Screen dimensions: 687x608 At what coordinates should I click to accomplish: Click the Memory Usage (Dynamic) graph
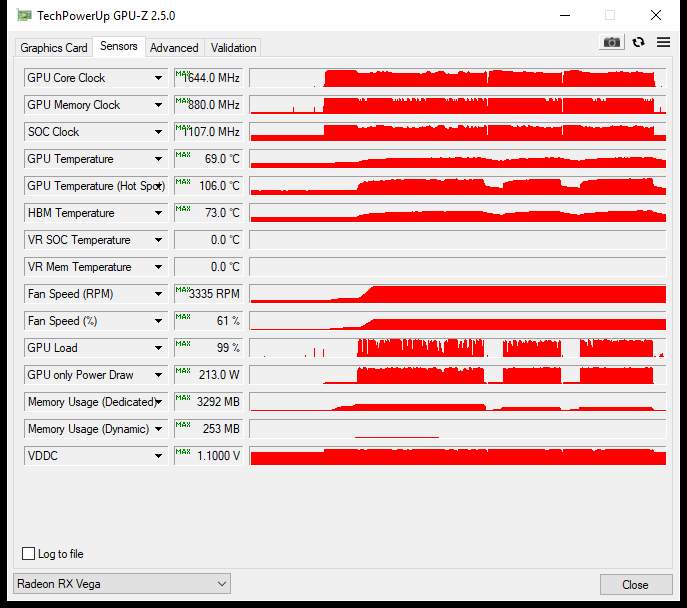click(458, 429)
